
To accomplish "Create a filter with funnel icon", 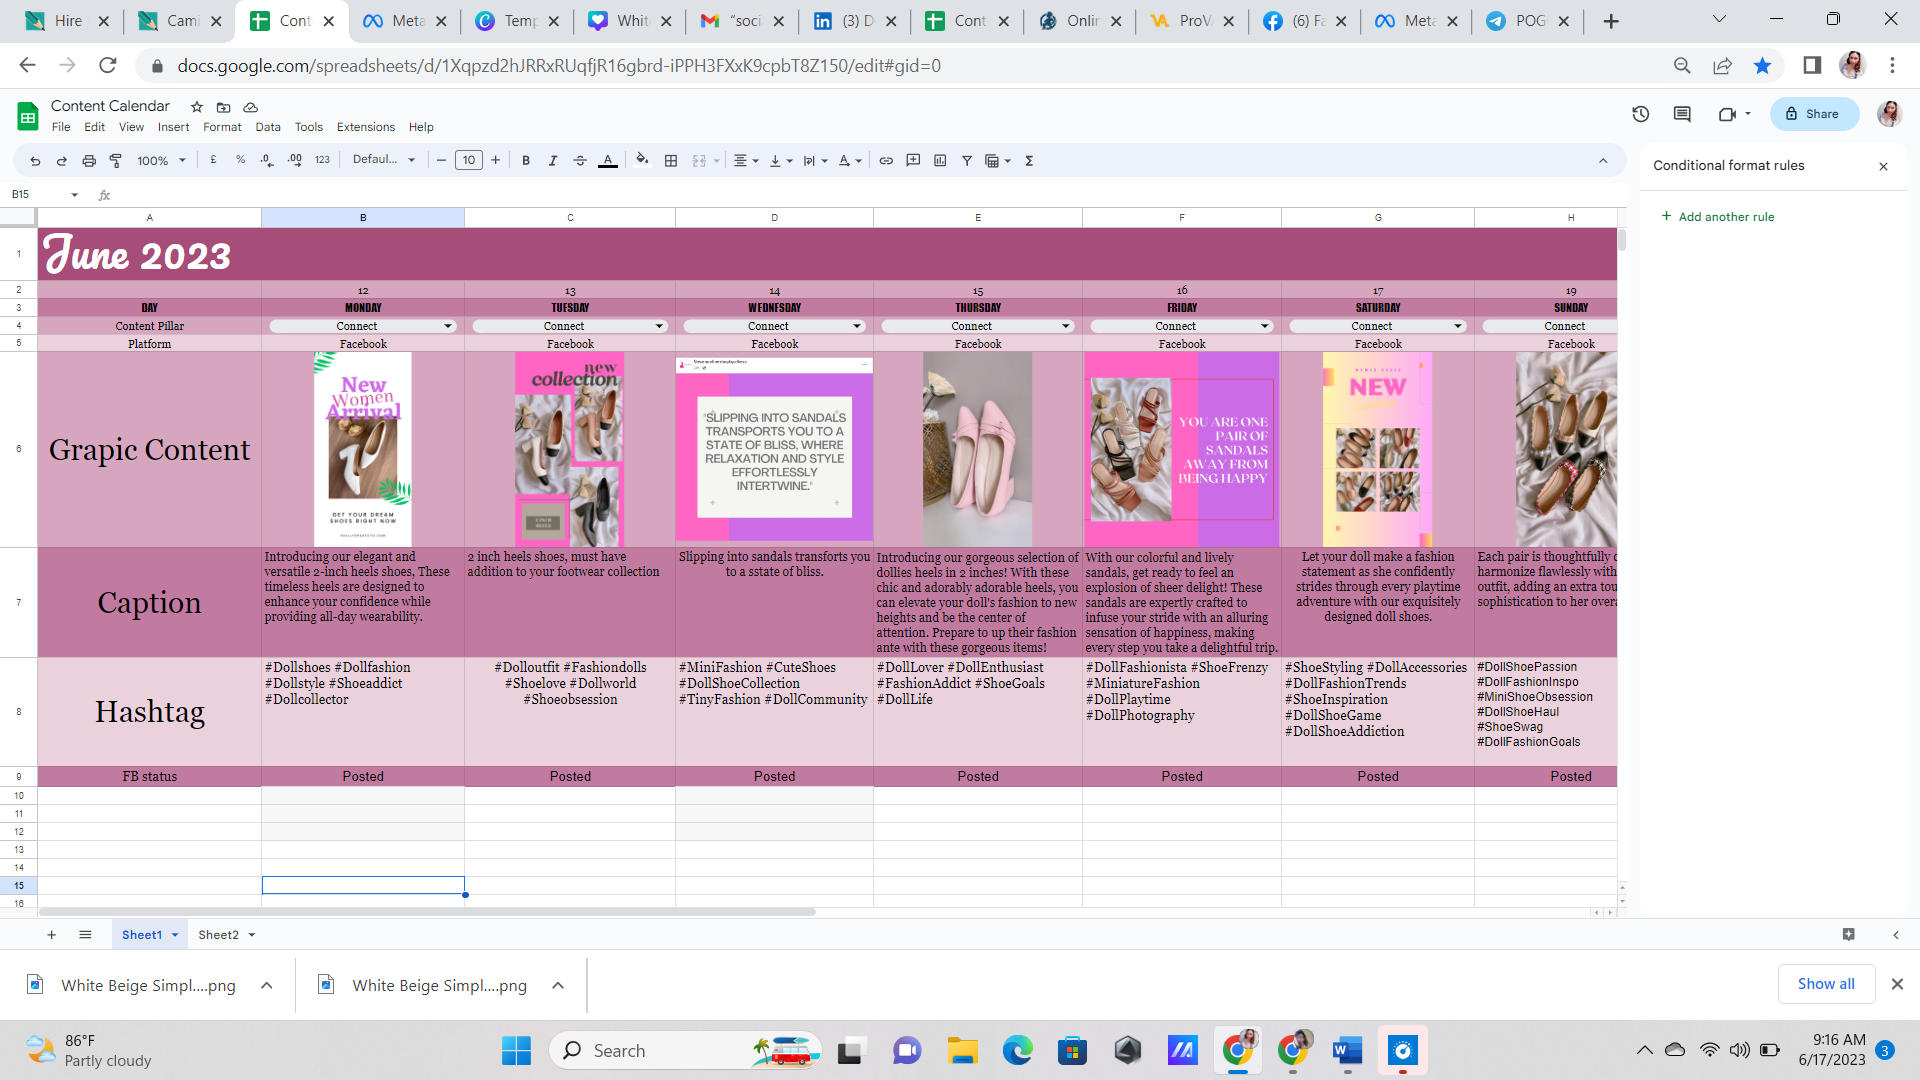I will 967,161.
